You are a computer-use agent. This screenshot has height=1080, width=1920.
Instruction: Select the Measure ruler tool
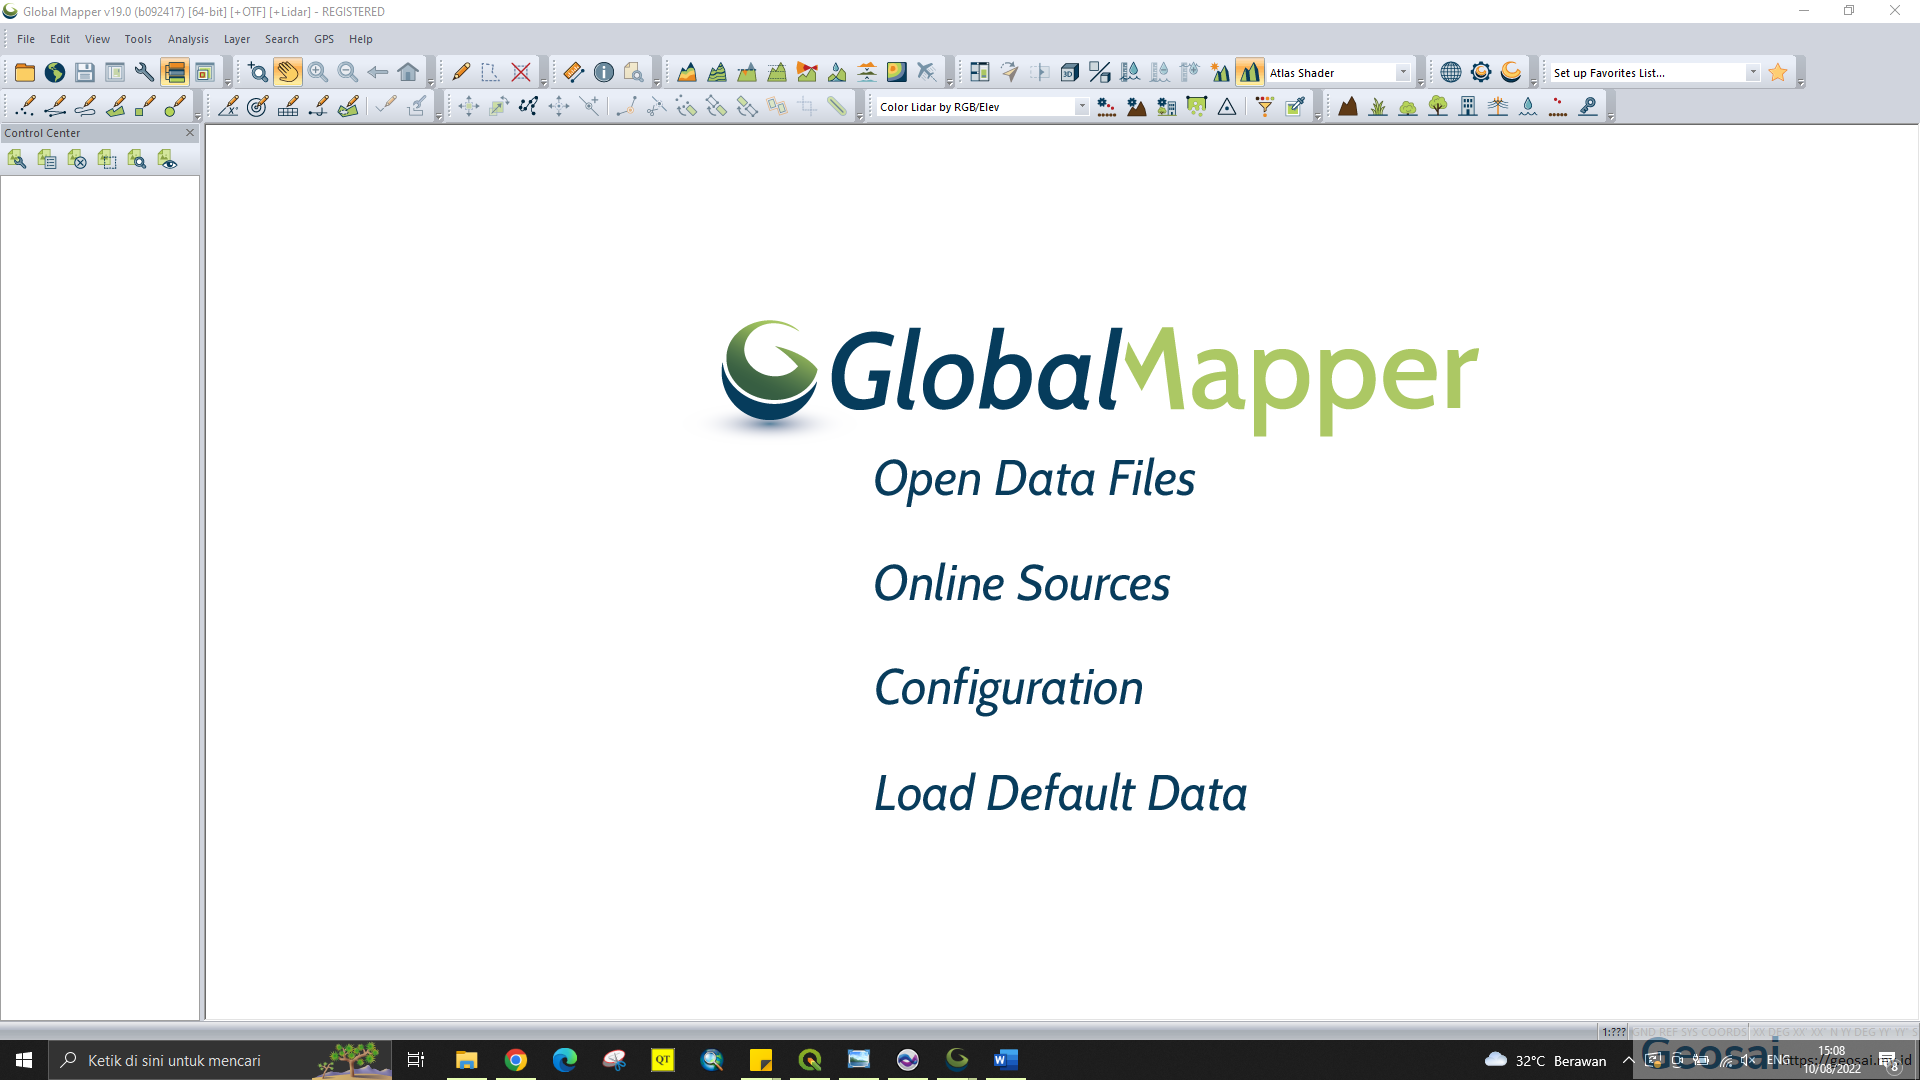coord(574,72)
